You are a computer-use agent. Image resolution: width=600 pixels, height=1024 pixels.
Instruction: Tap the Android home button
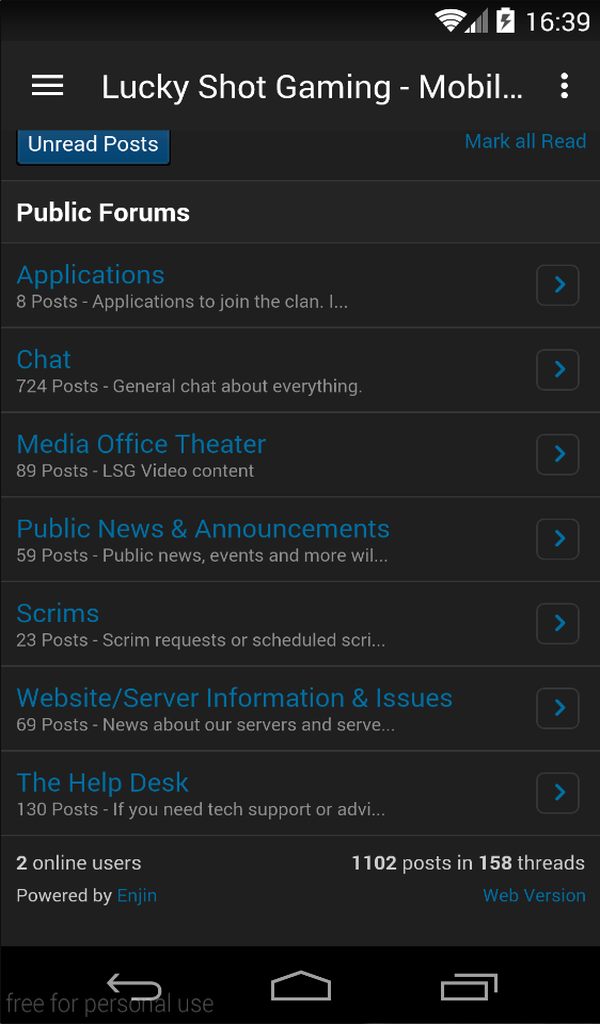tap(300, 987)
